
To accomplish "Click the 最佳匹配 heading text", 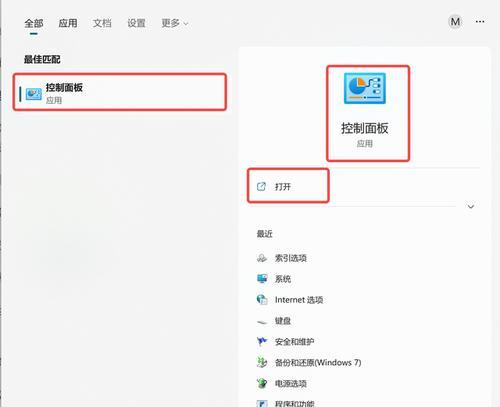I will coord(42,59).
